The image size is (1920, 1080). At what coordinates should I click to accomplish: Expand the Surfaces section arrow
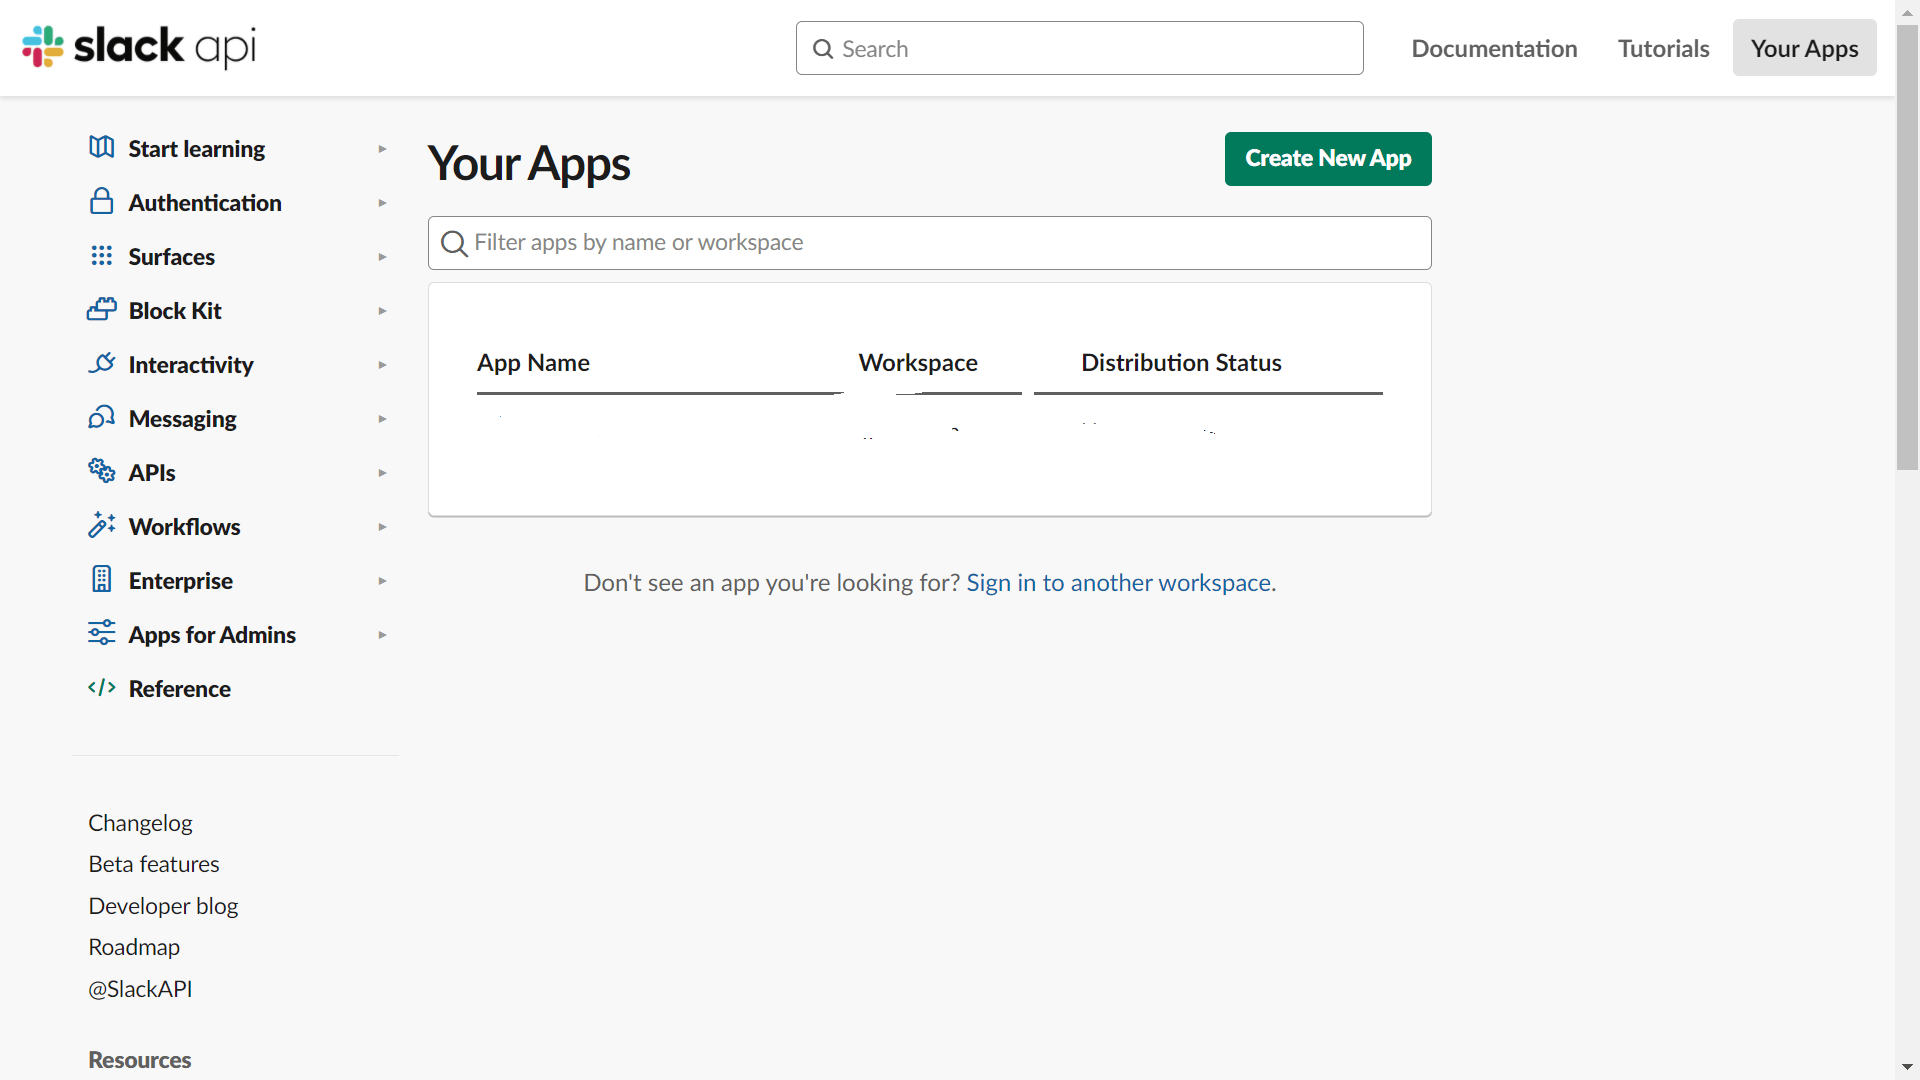[382, 257]
